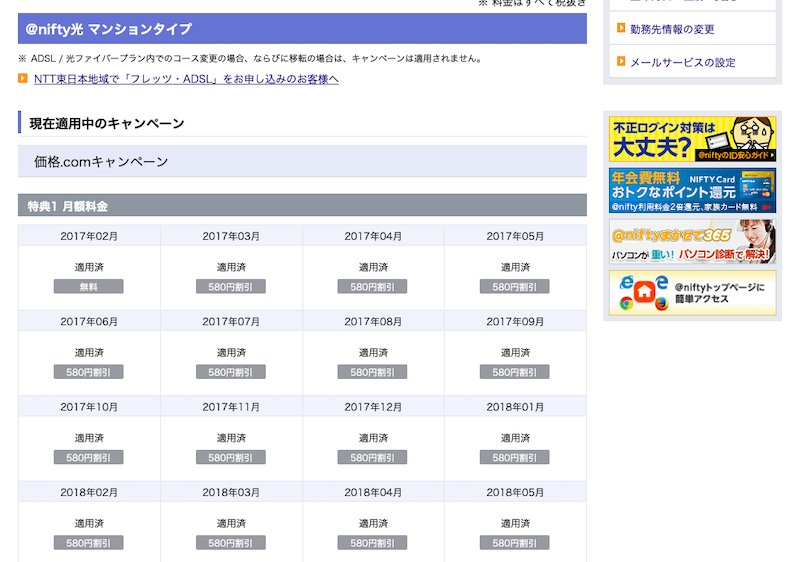Click the 580円割引 badge under 2017年06月
The height and width of the screenshot is (562, 800).
point(88,372)
